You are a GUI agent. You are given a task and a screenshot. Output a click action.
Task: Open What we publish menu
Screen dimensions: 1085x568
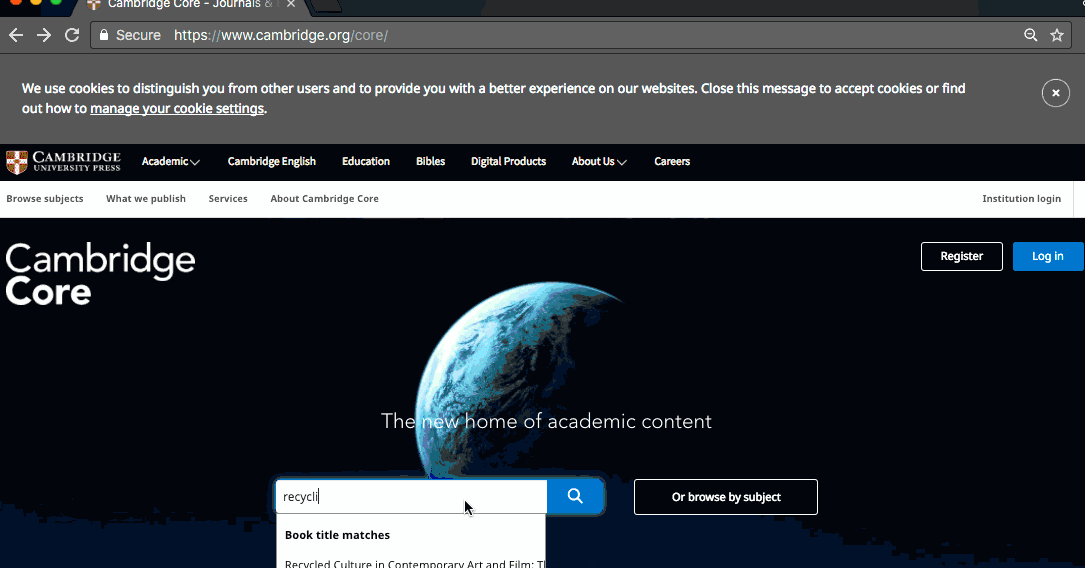pyautogui.click(x=146, y=199)
